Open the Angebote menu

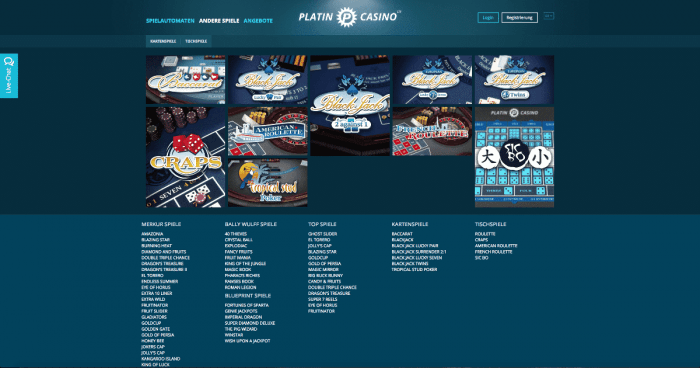click(x=258, y=21)
